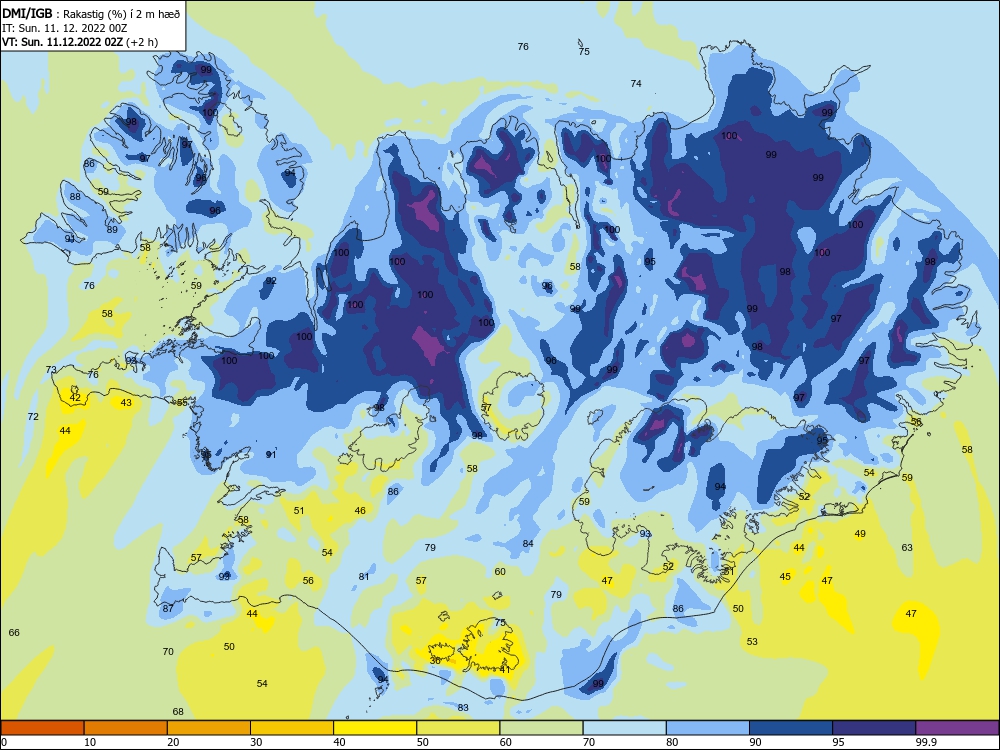Click the light blue 70–80 legend swatch
The image size is (1000, 750).
624,728
